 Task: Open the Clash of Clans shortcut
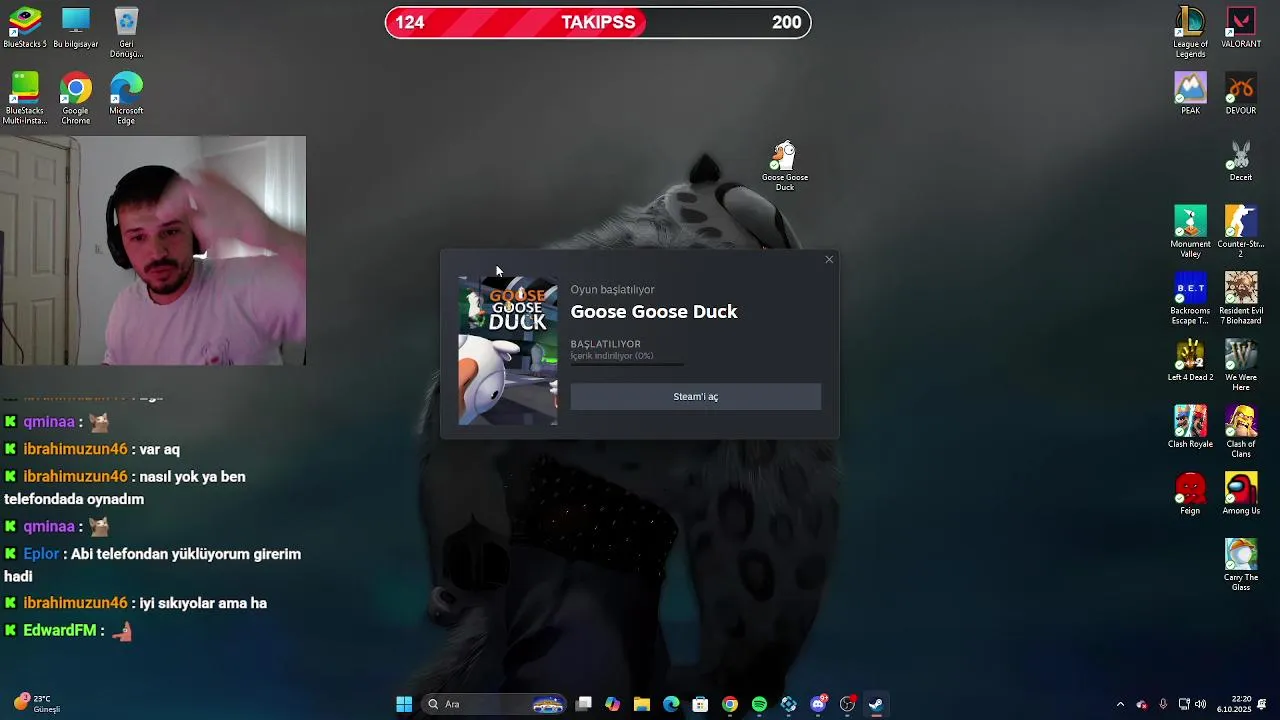1241,432
